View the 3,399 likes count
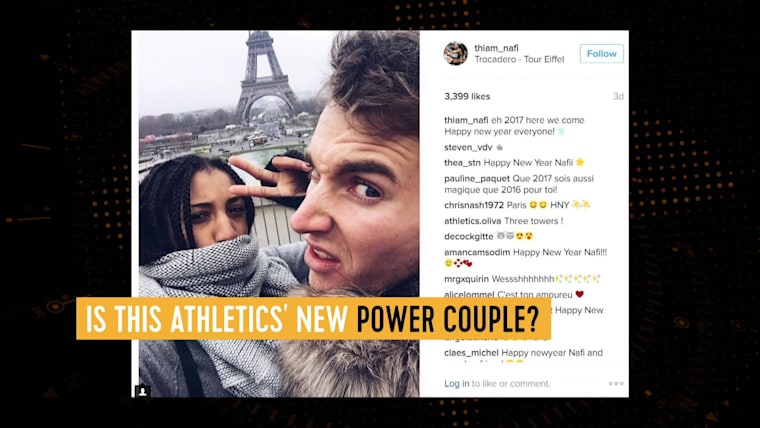The height and width of the screenshot is (428, 760). [x=467, y=96]
